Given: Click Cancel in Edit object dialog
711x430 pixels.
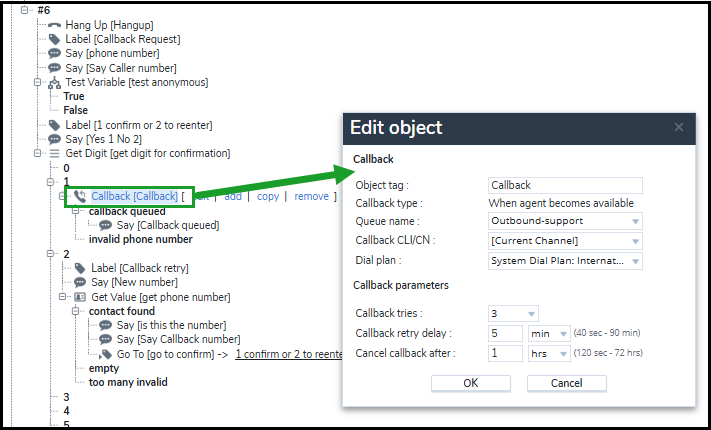Looking at the screenshot, I should [566, 383].
